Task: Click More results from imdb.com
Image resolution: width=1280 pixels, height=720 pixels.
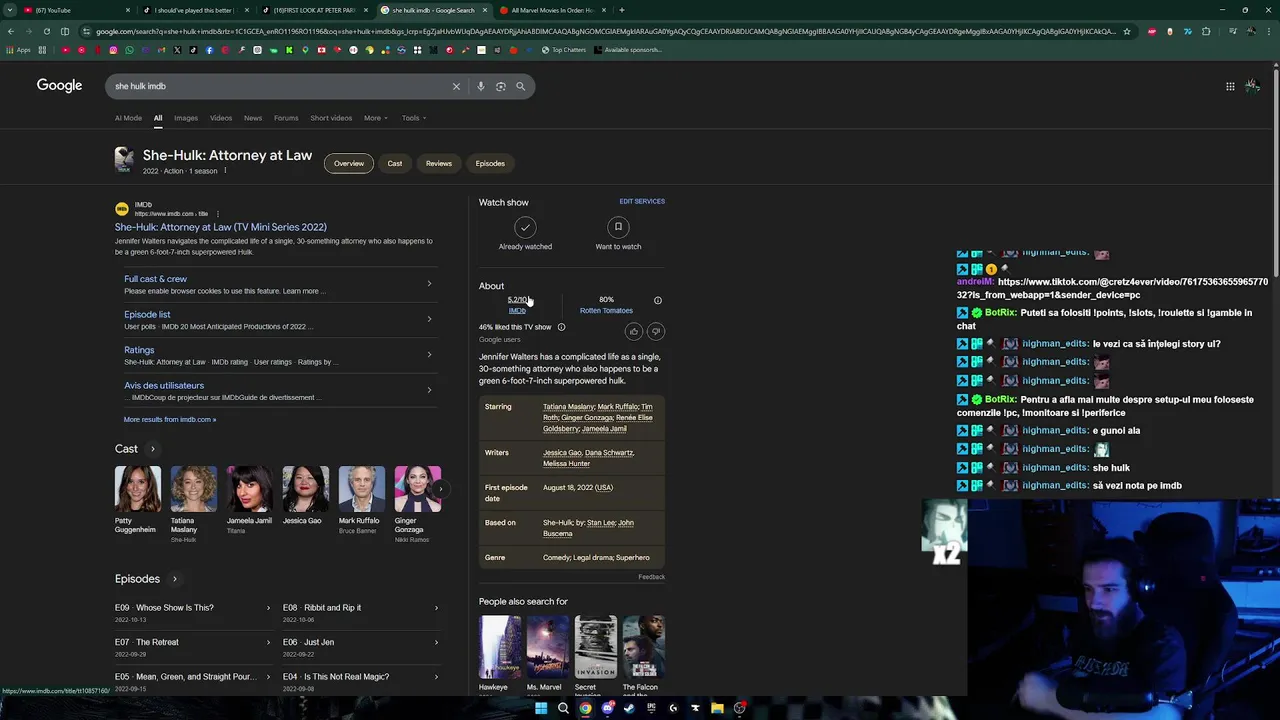Action: 170,420
